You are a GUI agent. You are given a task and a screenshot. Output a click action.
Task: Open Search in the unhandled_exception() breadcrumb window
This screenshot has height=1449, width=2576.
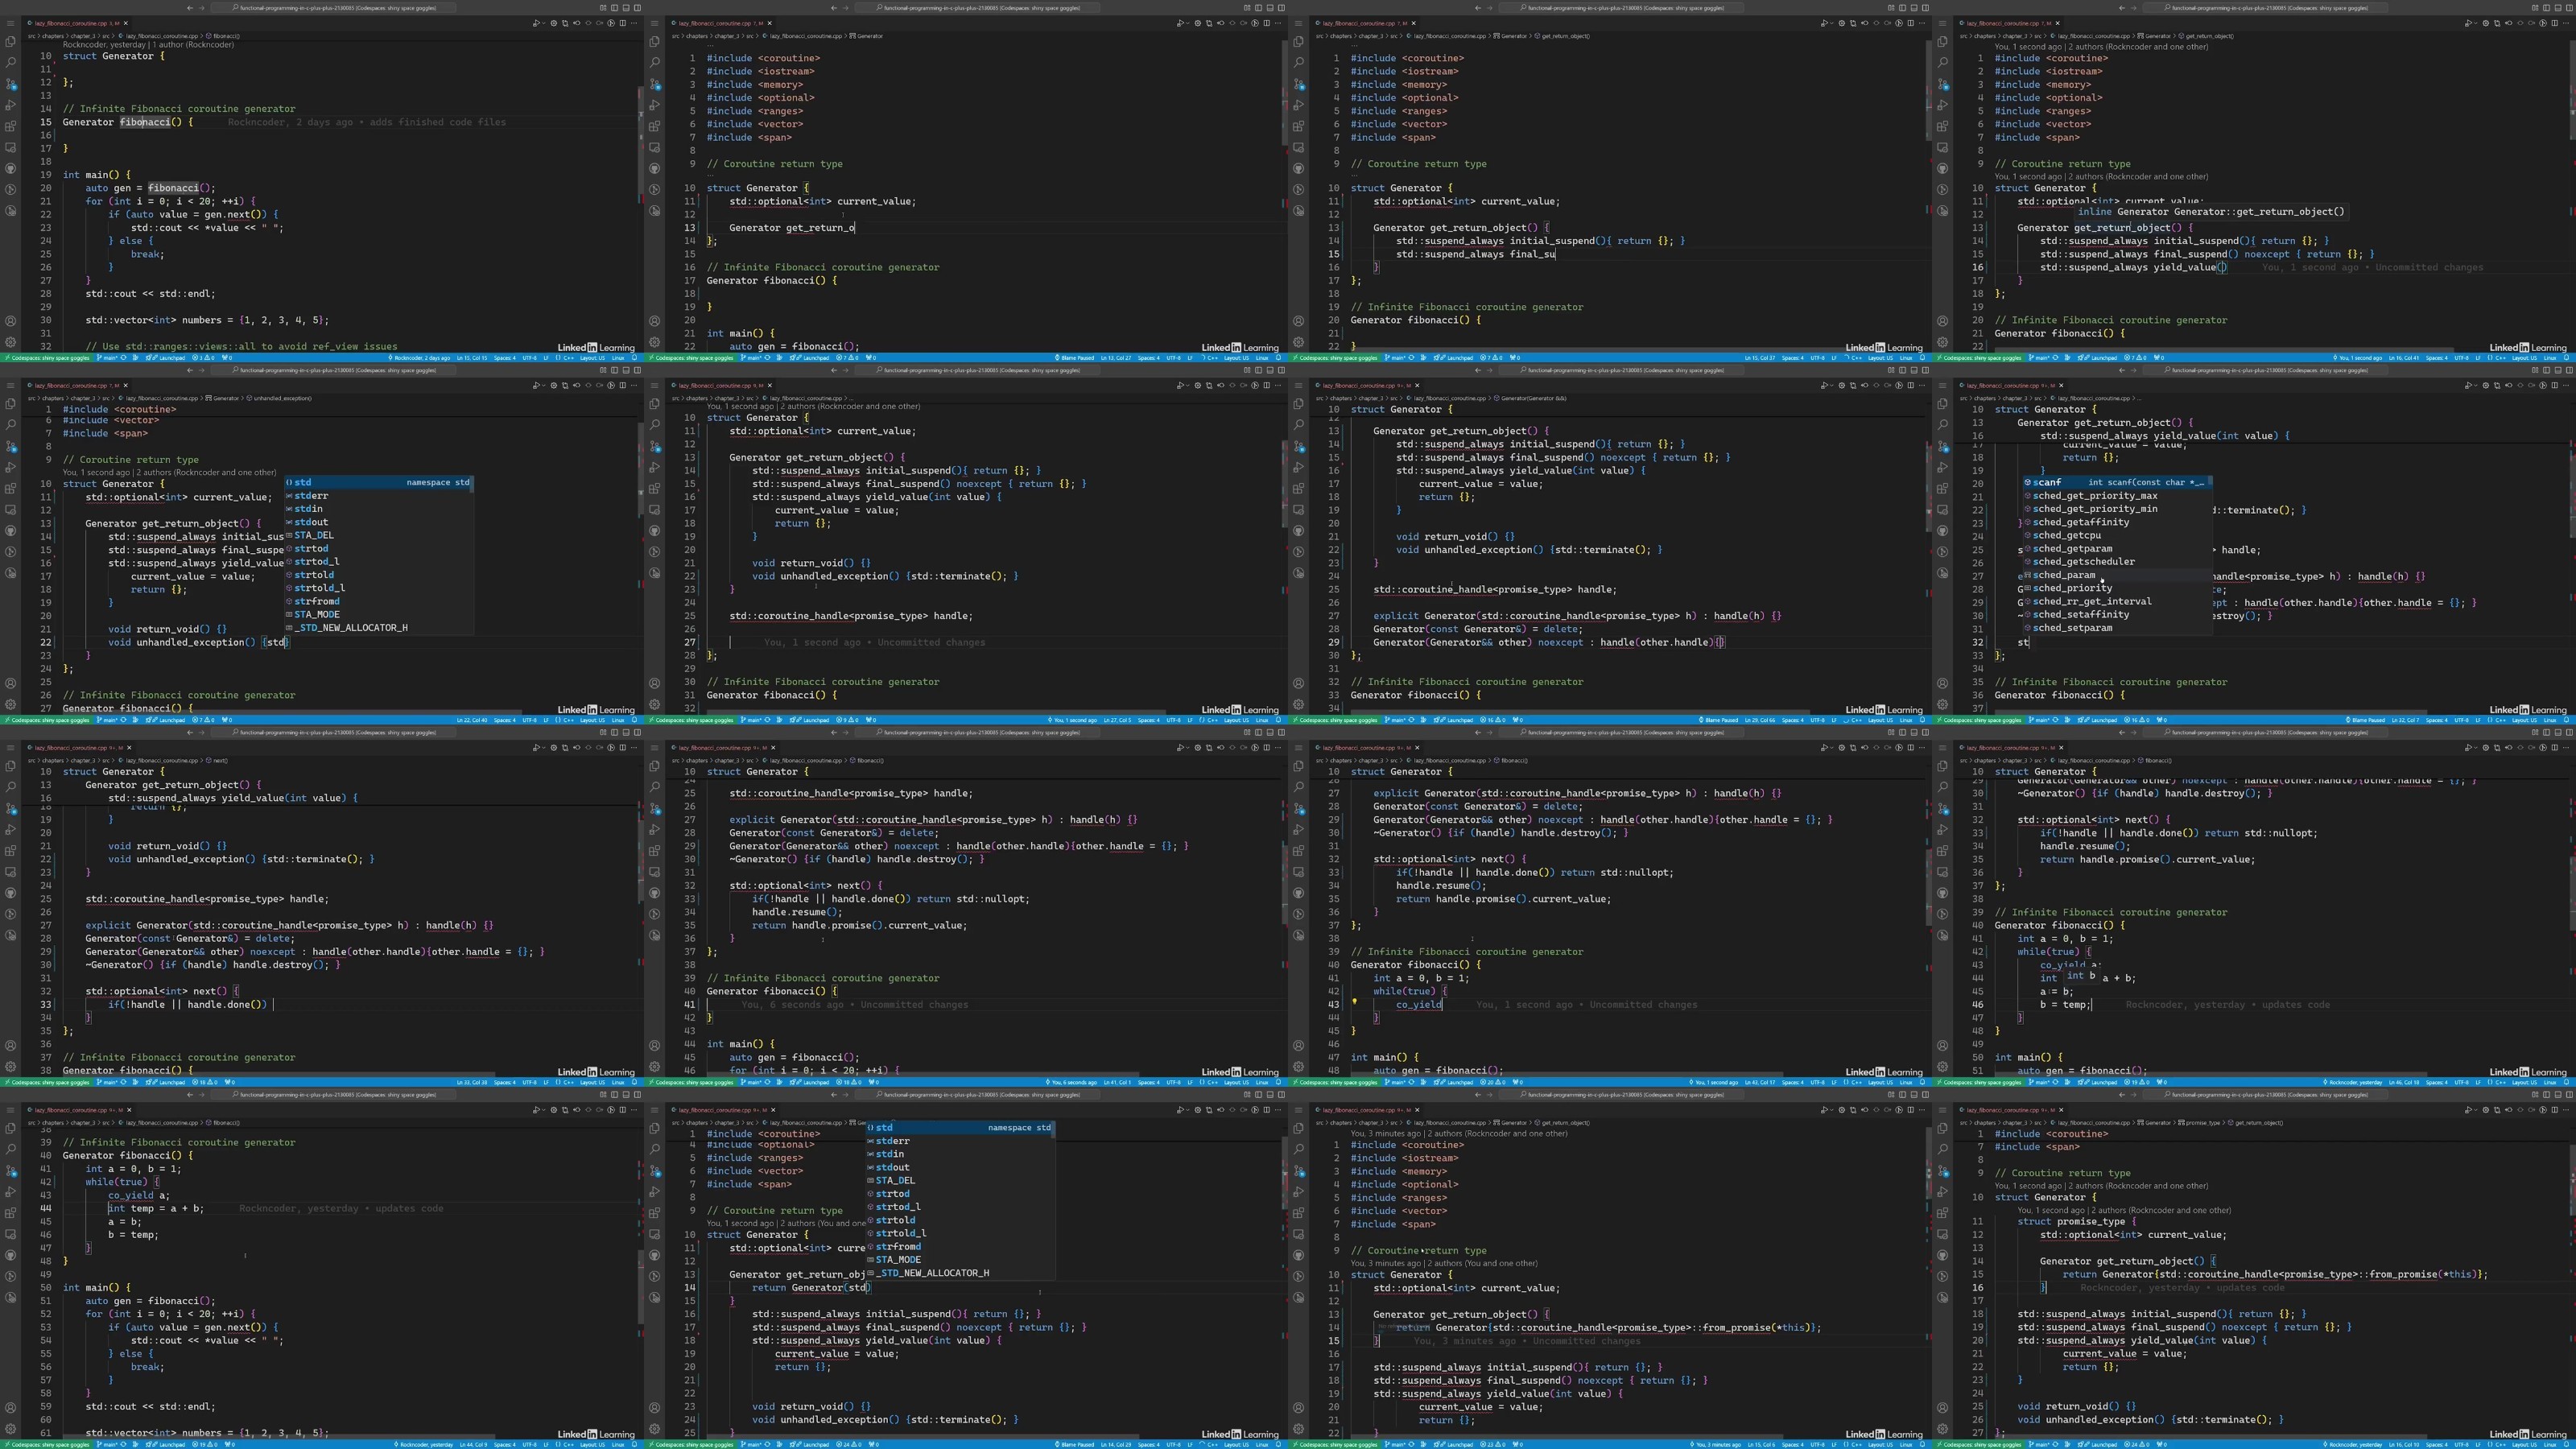point(11,425)
